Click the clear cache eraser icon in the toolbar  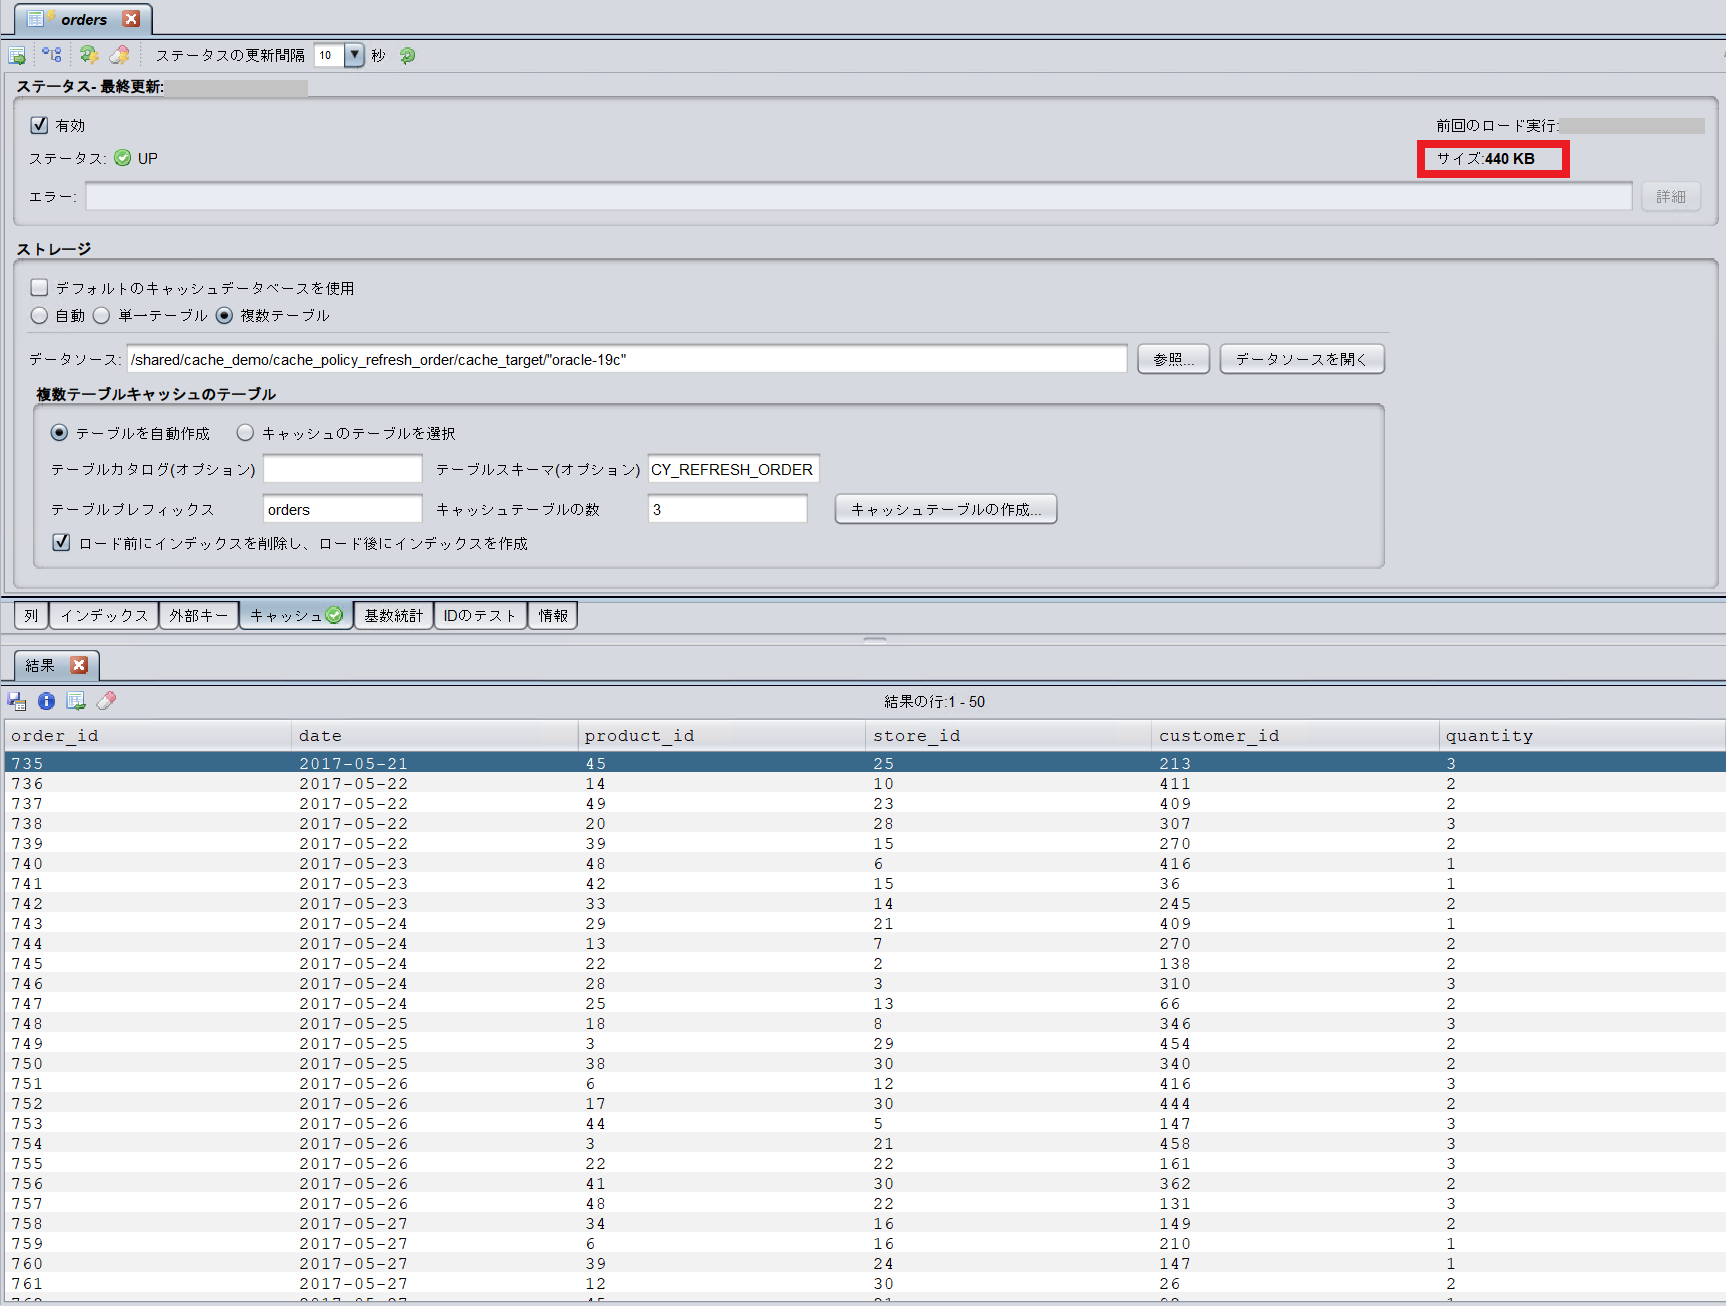pos(120,55)
